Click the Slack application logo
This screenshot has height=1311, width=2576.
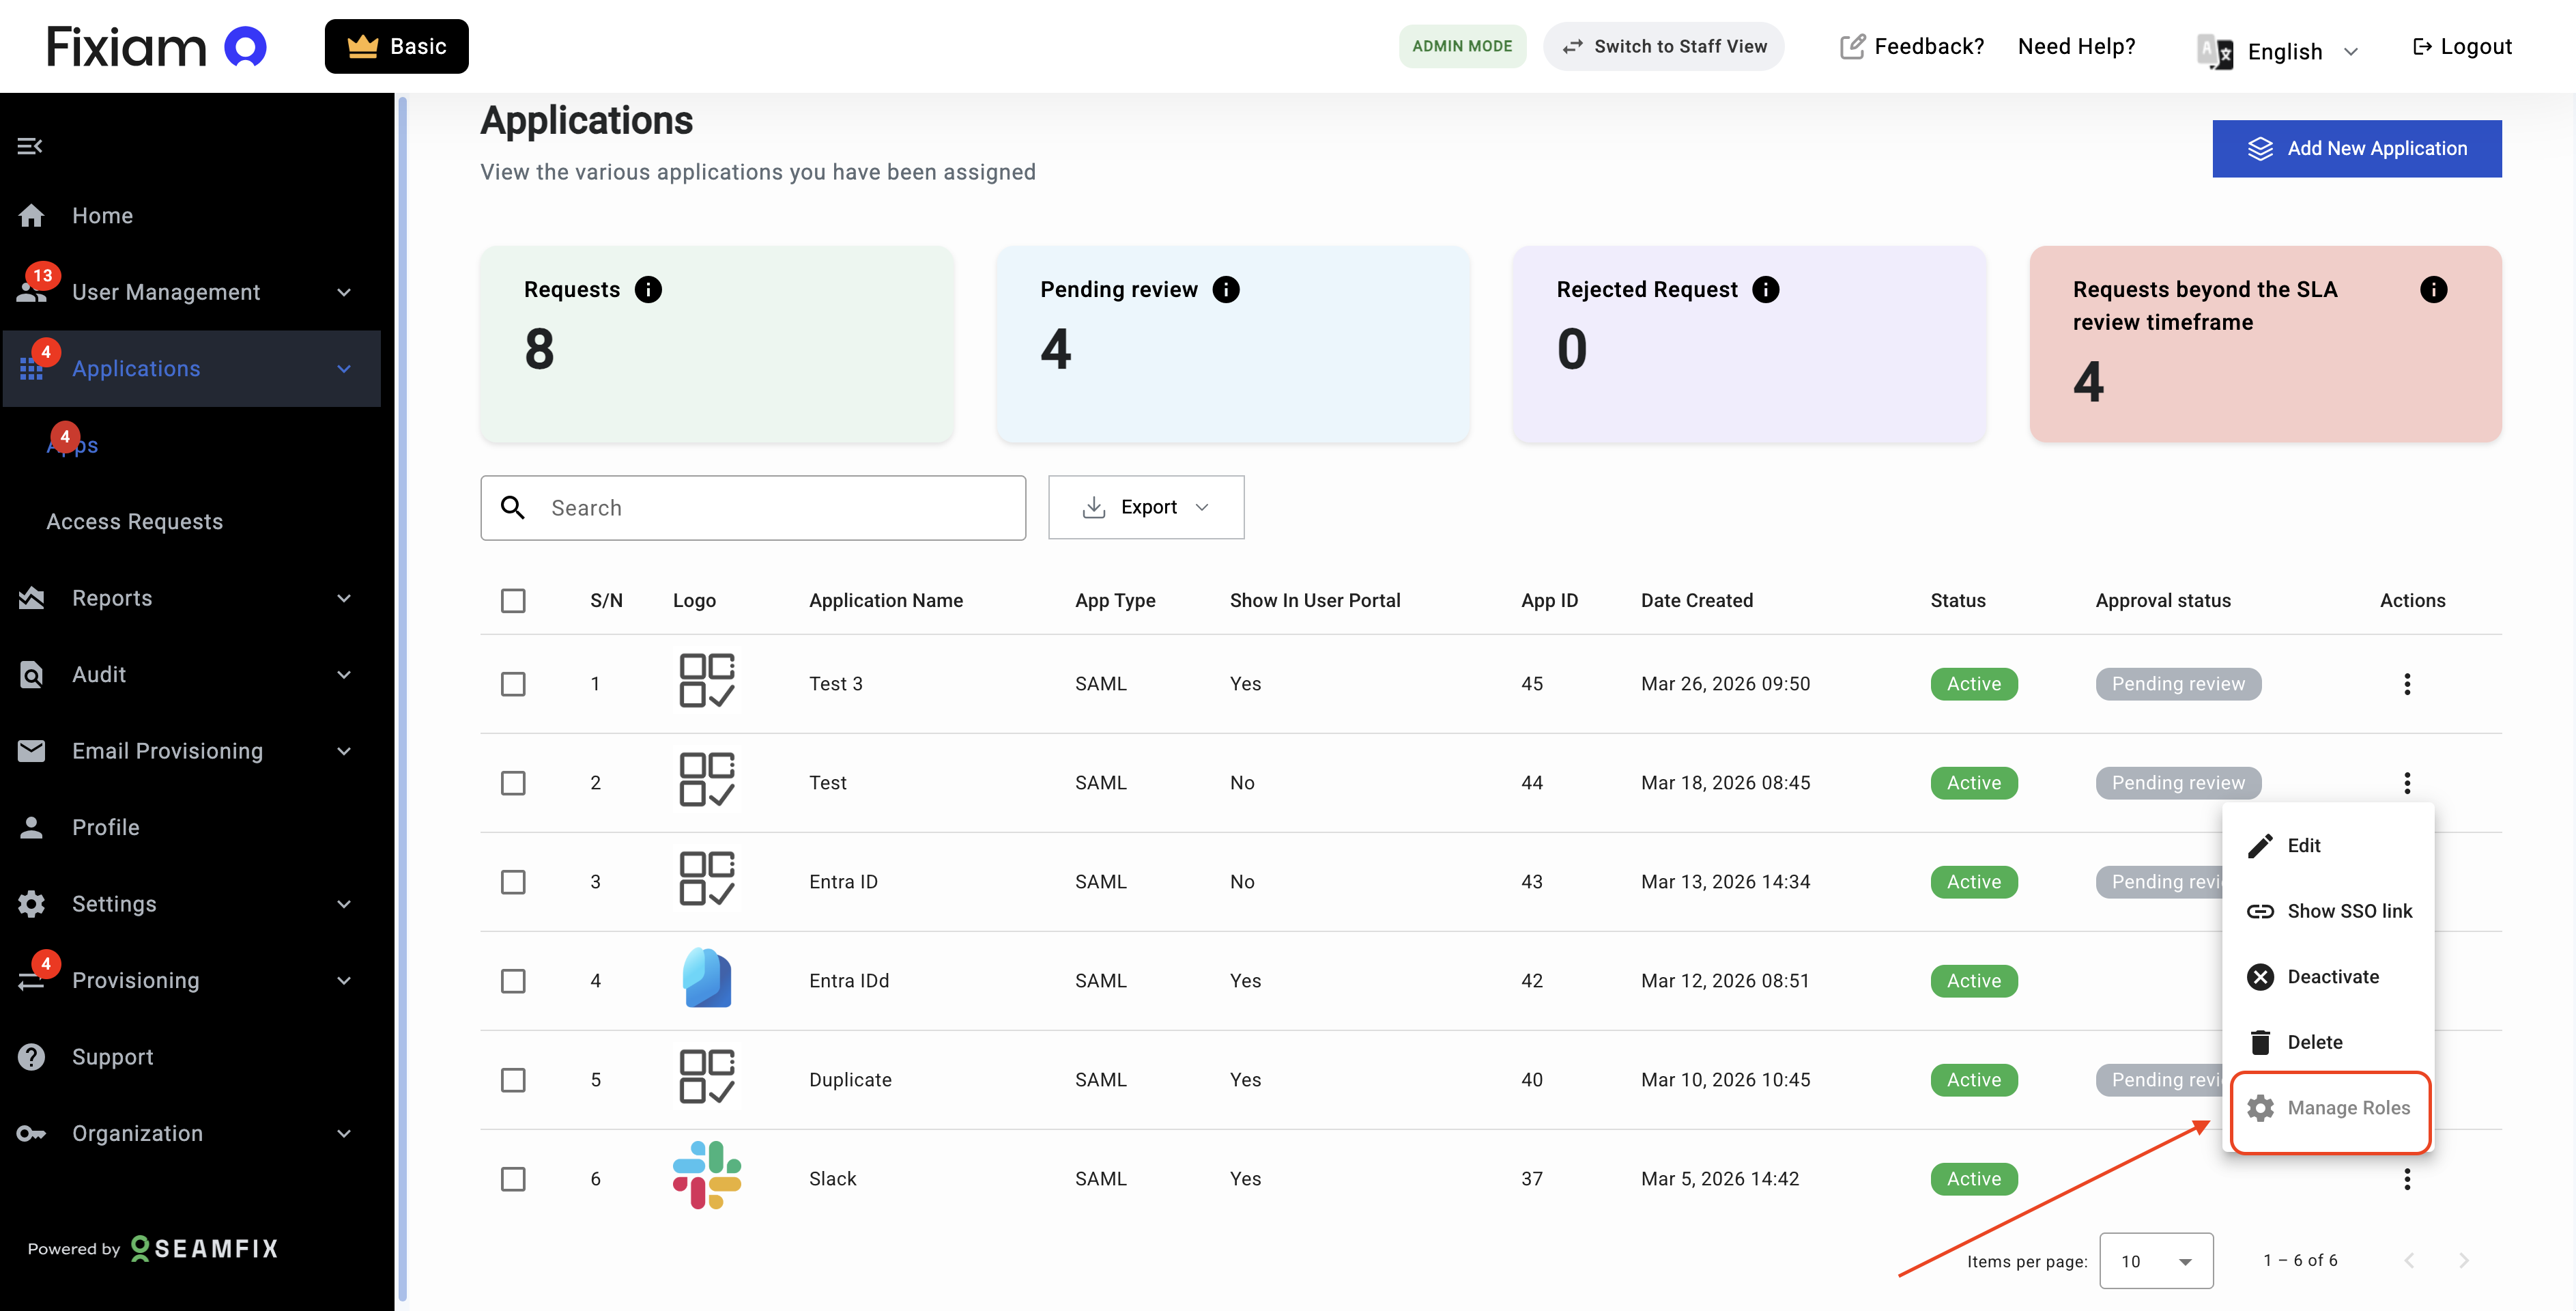[706, 1175]
